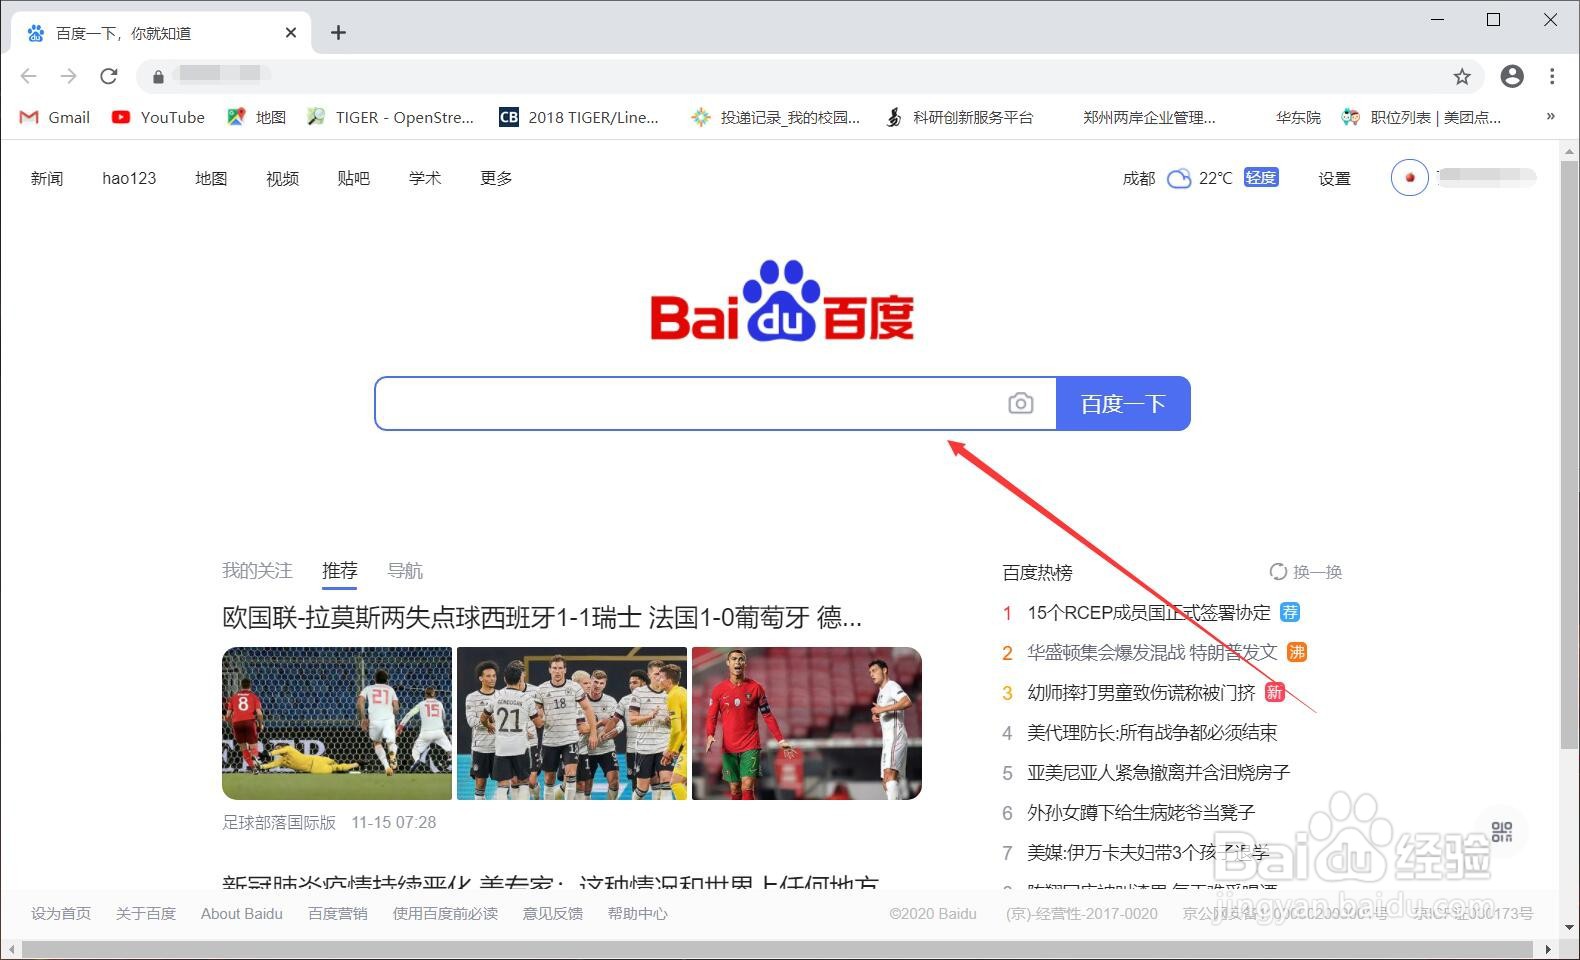
Task: Open hot item 幼师摔打男童致伤谎称被门挤
Action: coord(1141,692)
